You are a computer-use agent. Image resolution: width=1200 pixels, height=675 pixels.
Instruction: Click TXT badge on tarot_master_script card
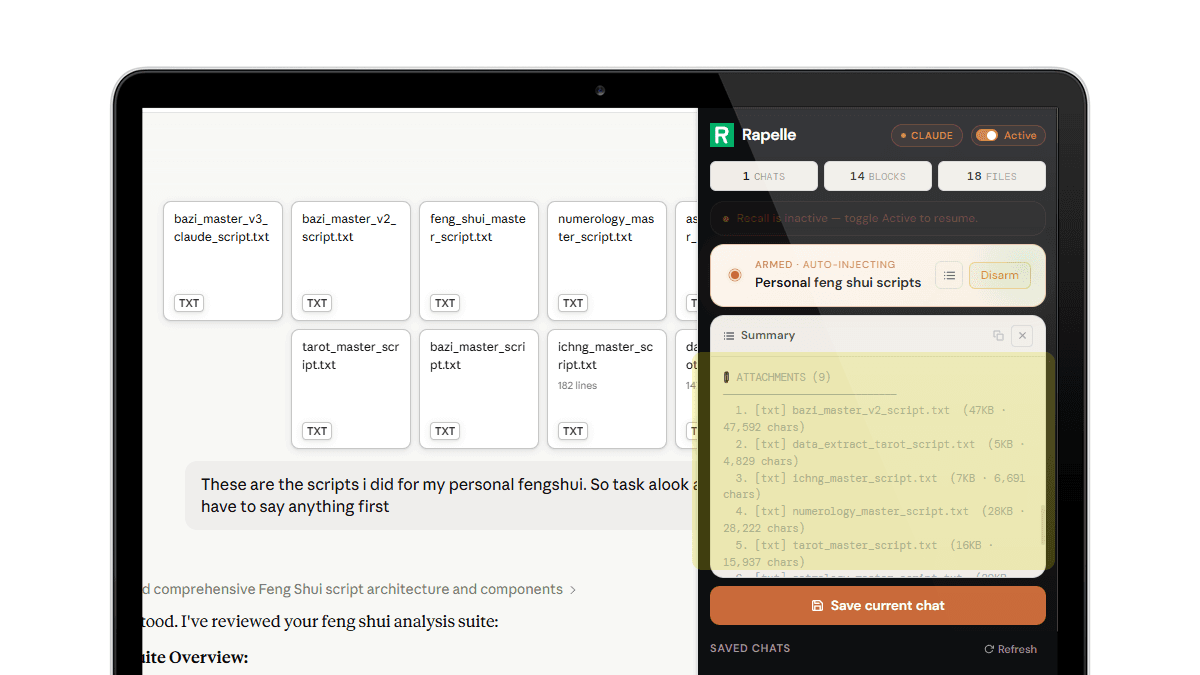tap(317, 431)
